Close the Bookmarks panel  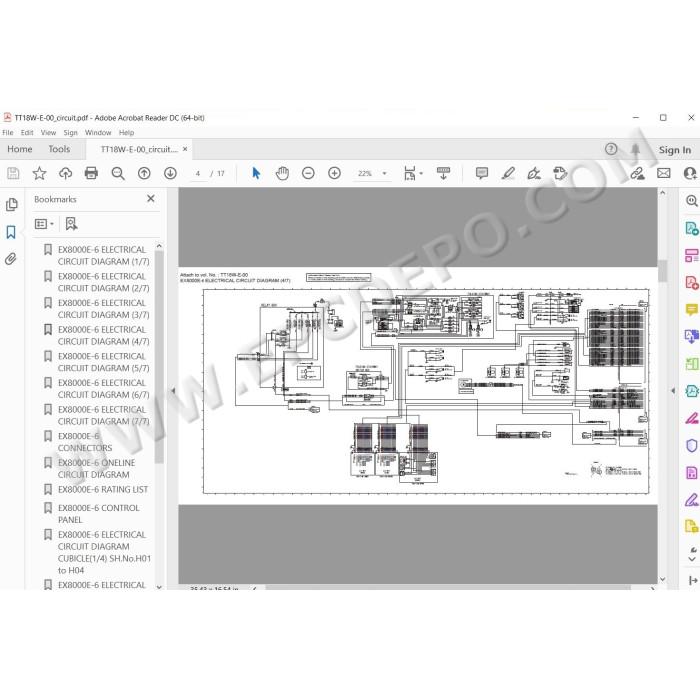(x=151, y=198)
